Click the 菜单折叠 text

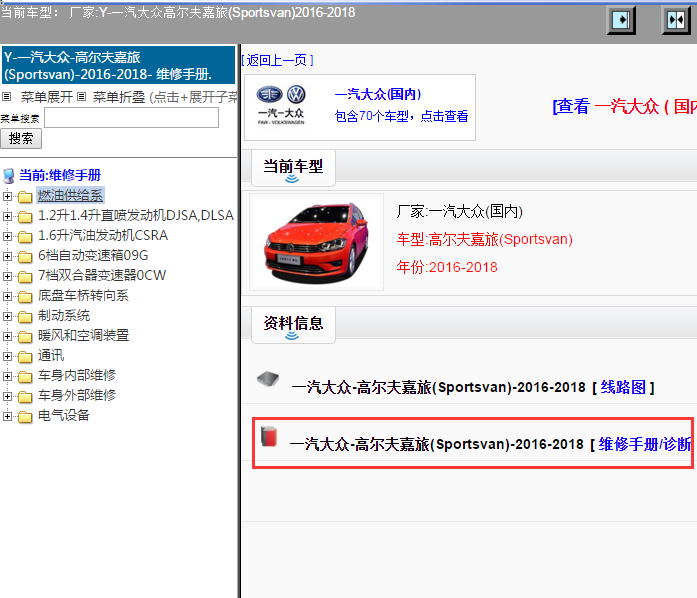pos(119,97)
